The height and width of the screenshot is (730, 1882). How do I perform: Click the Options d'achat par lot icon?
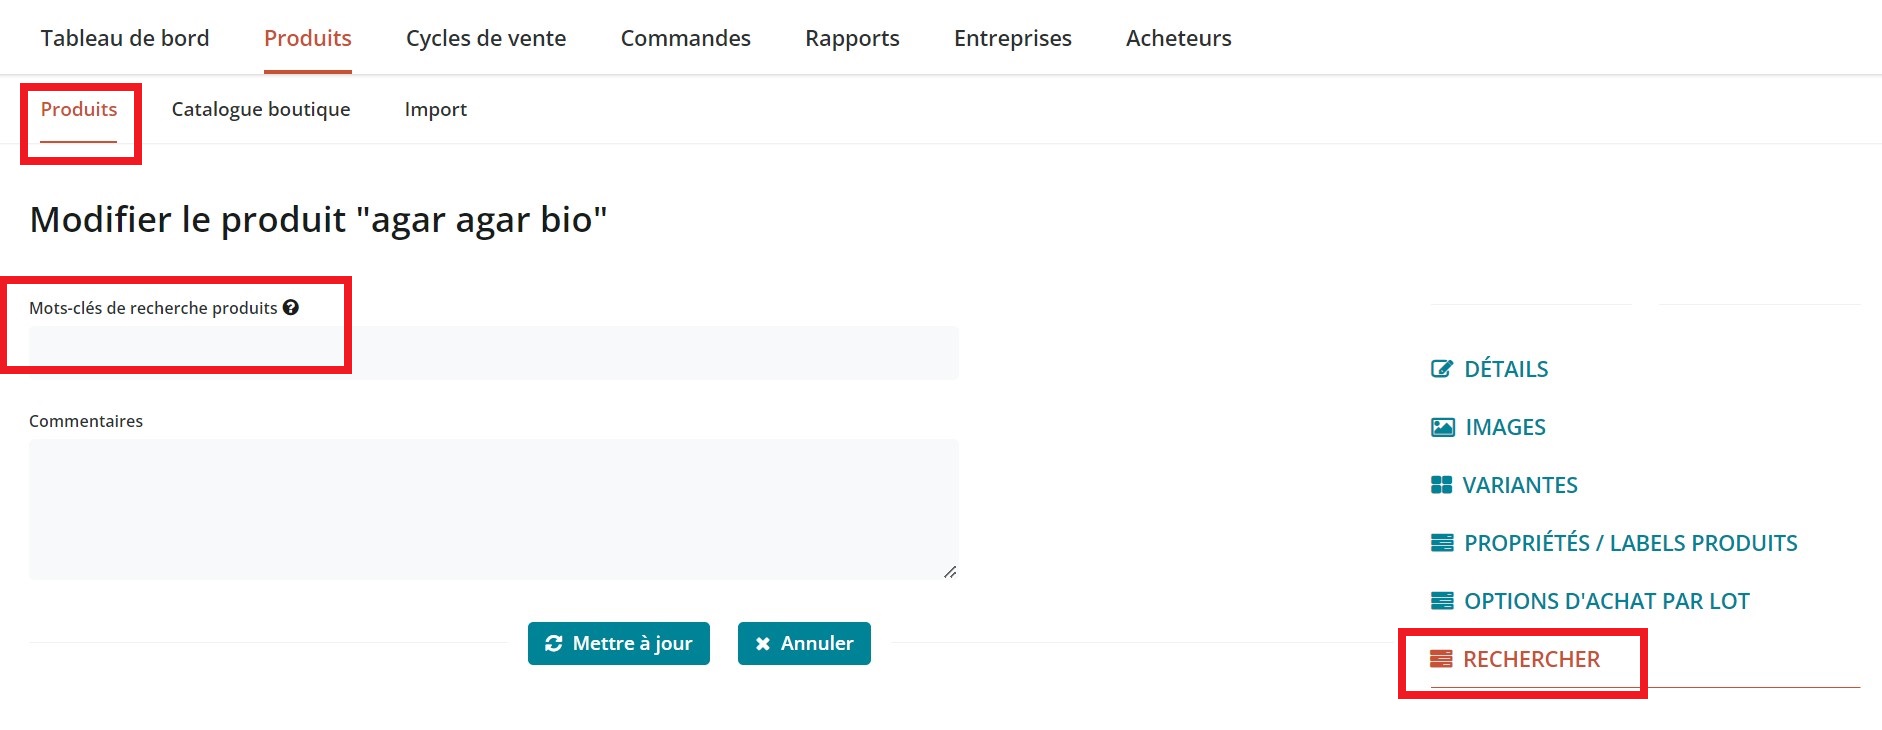pos(1442,601)
